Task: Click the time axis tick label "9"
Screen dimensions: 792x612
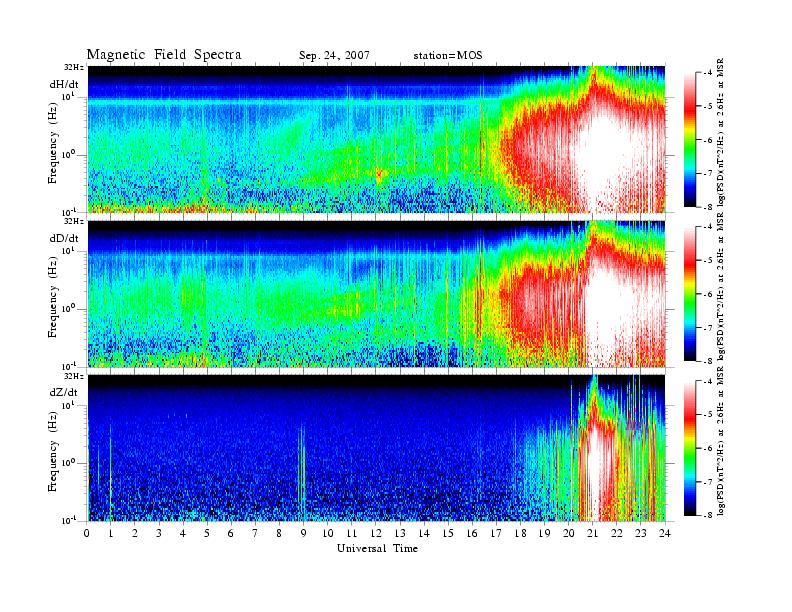Action: point(303,533)
